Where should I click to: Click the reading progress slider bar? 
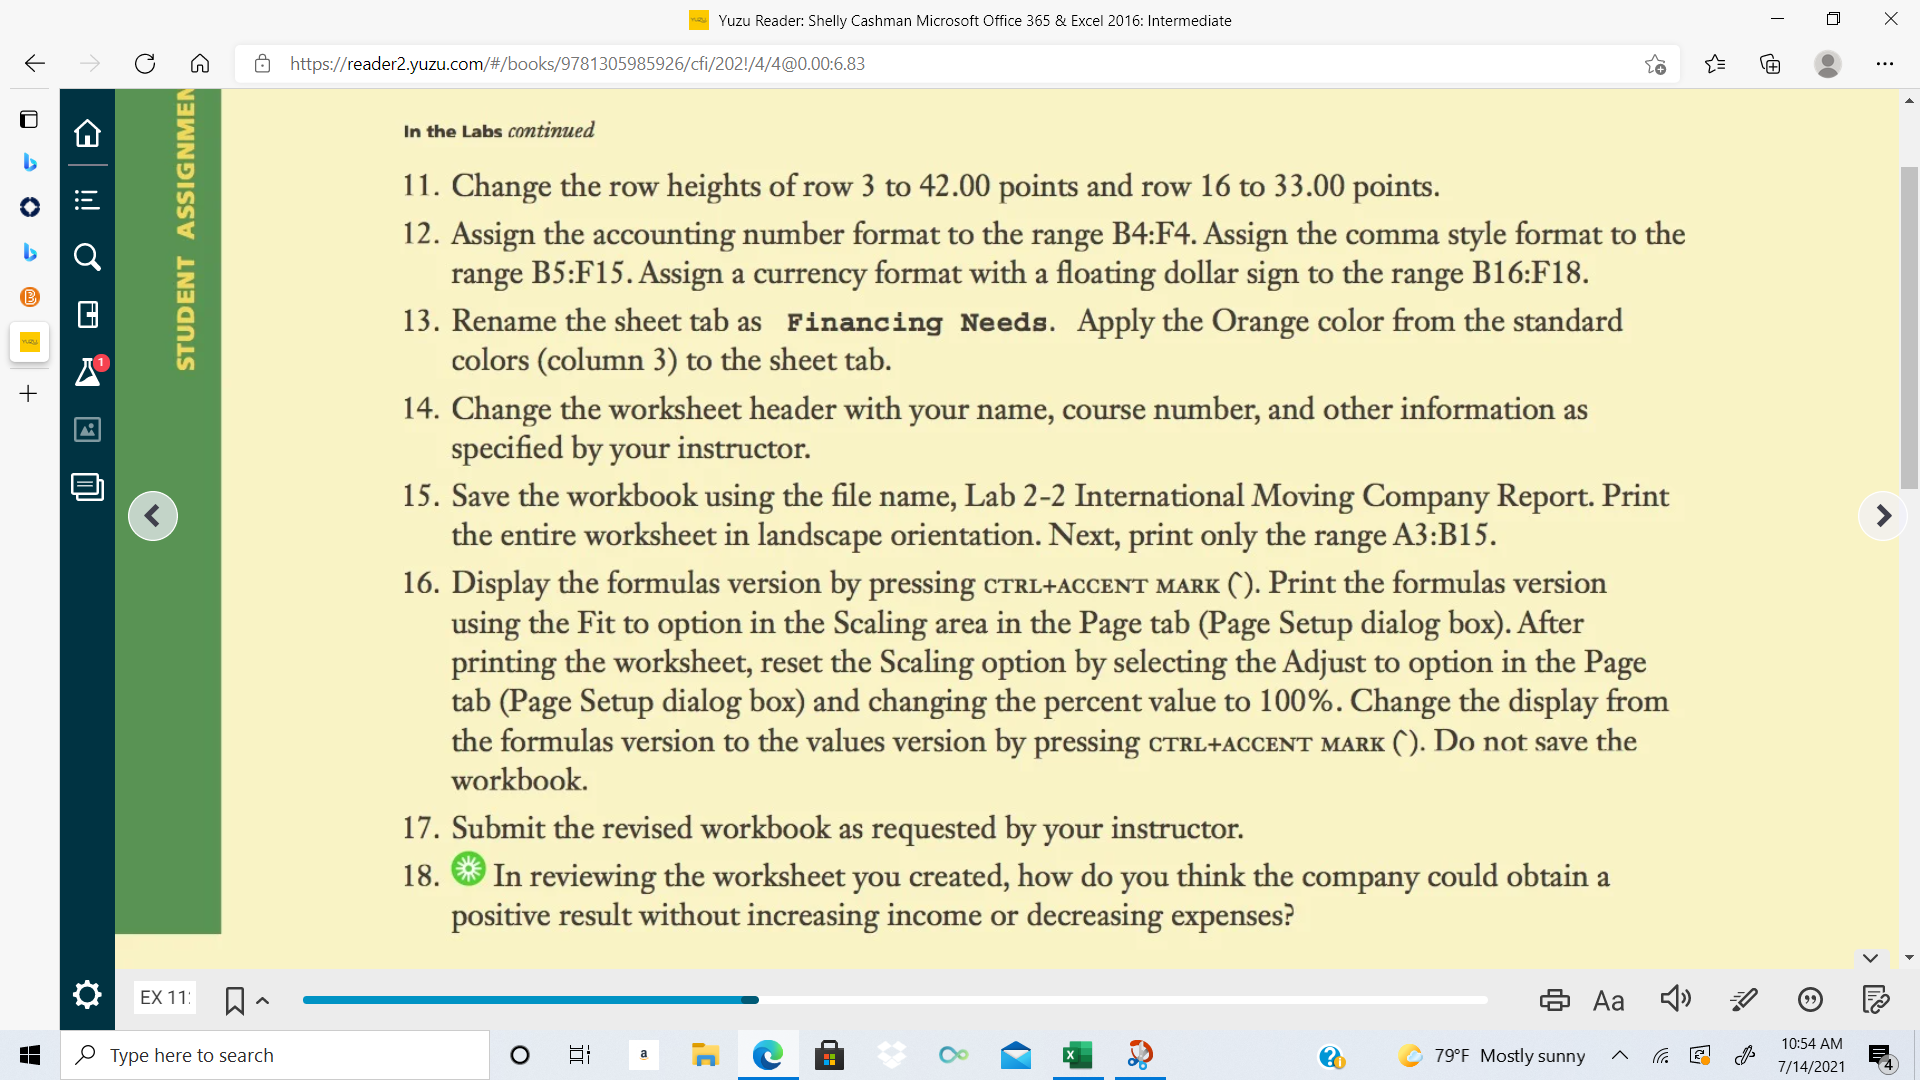(x=894, y=1000)
